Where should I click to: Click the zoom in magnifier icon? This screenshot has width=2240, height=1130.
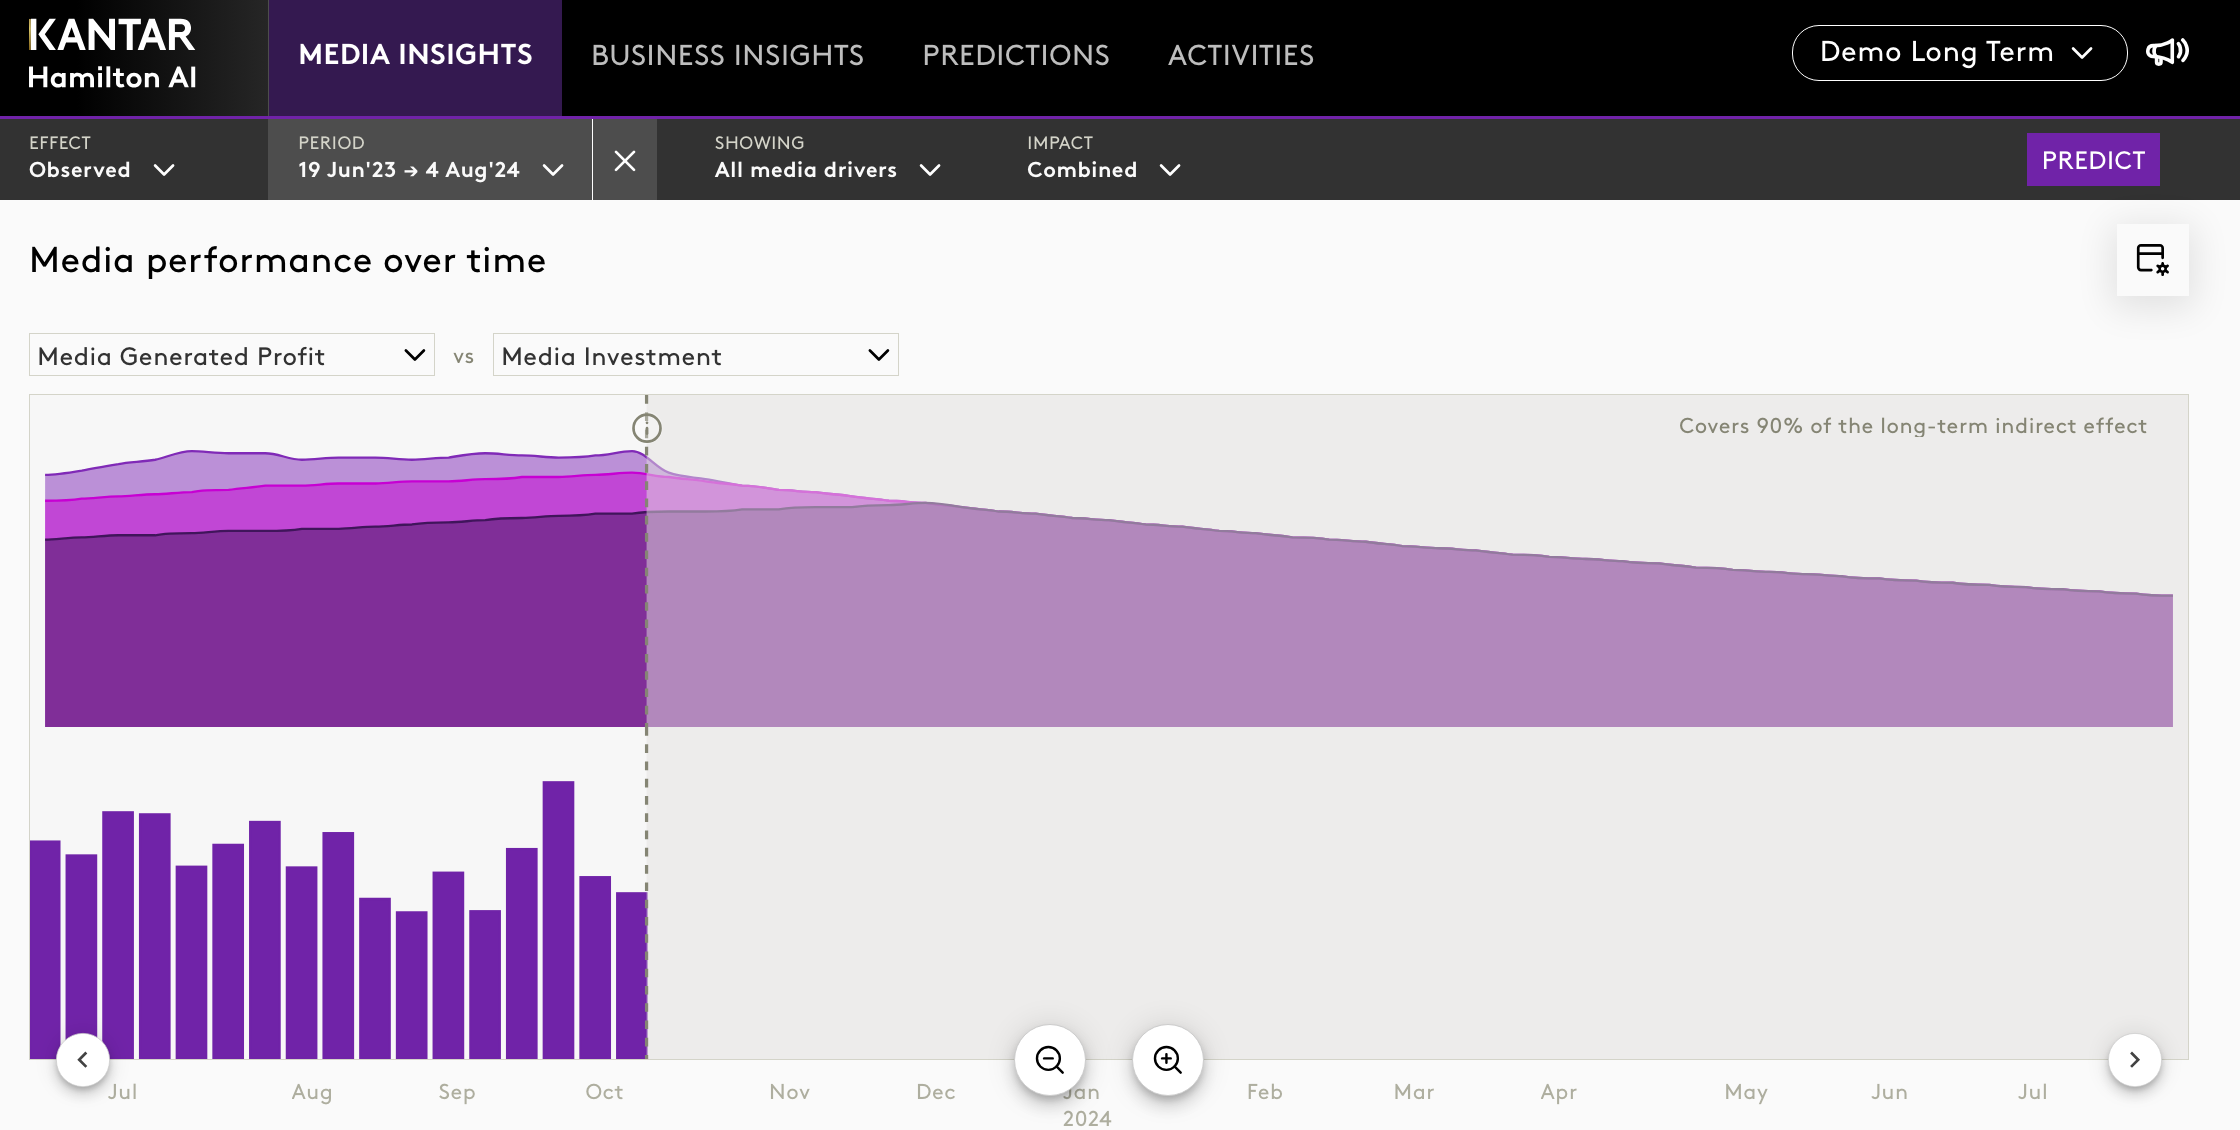pos(1167,1060)
